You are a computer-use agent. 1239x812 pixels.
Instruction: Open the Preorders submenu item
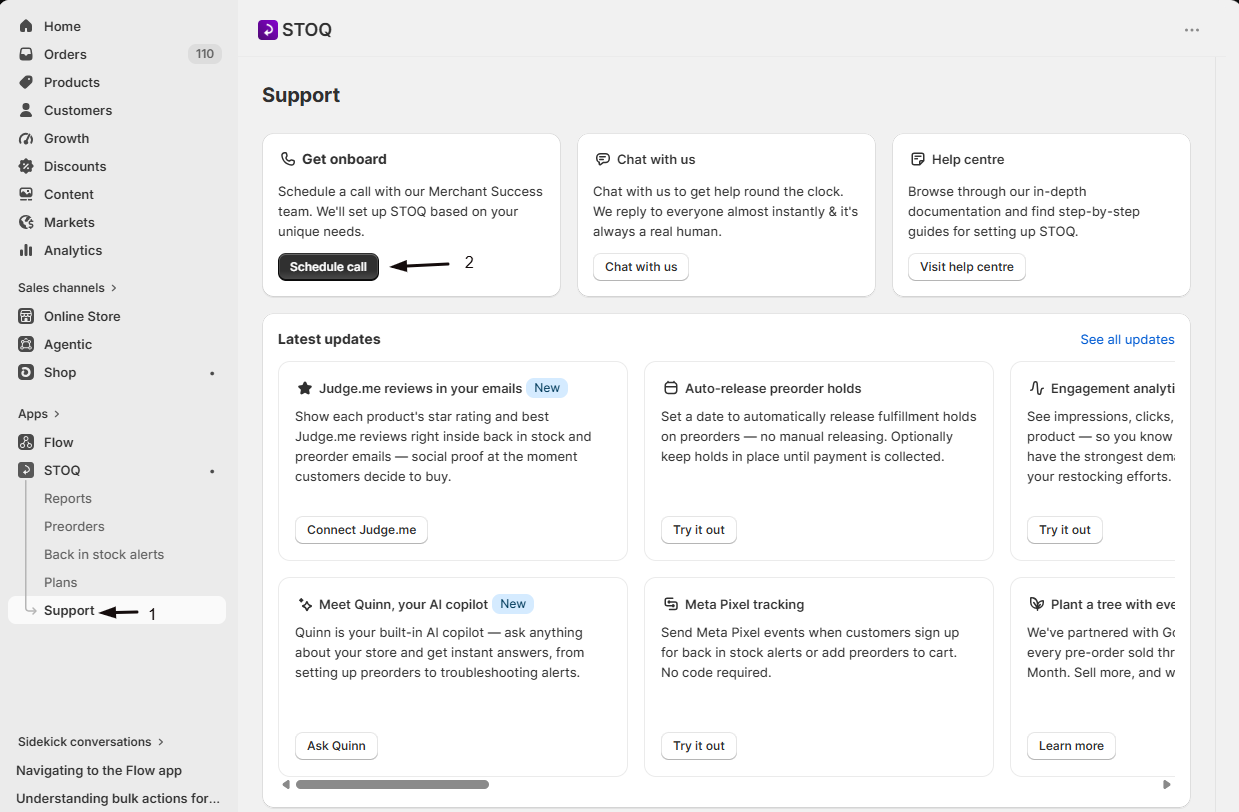(74, 526)
